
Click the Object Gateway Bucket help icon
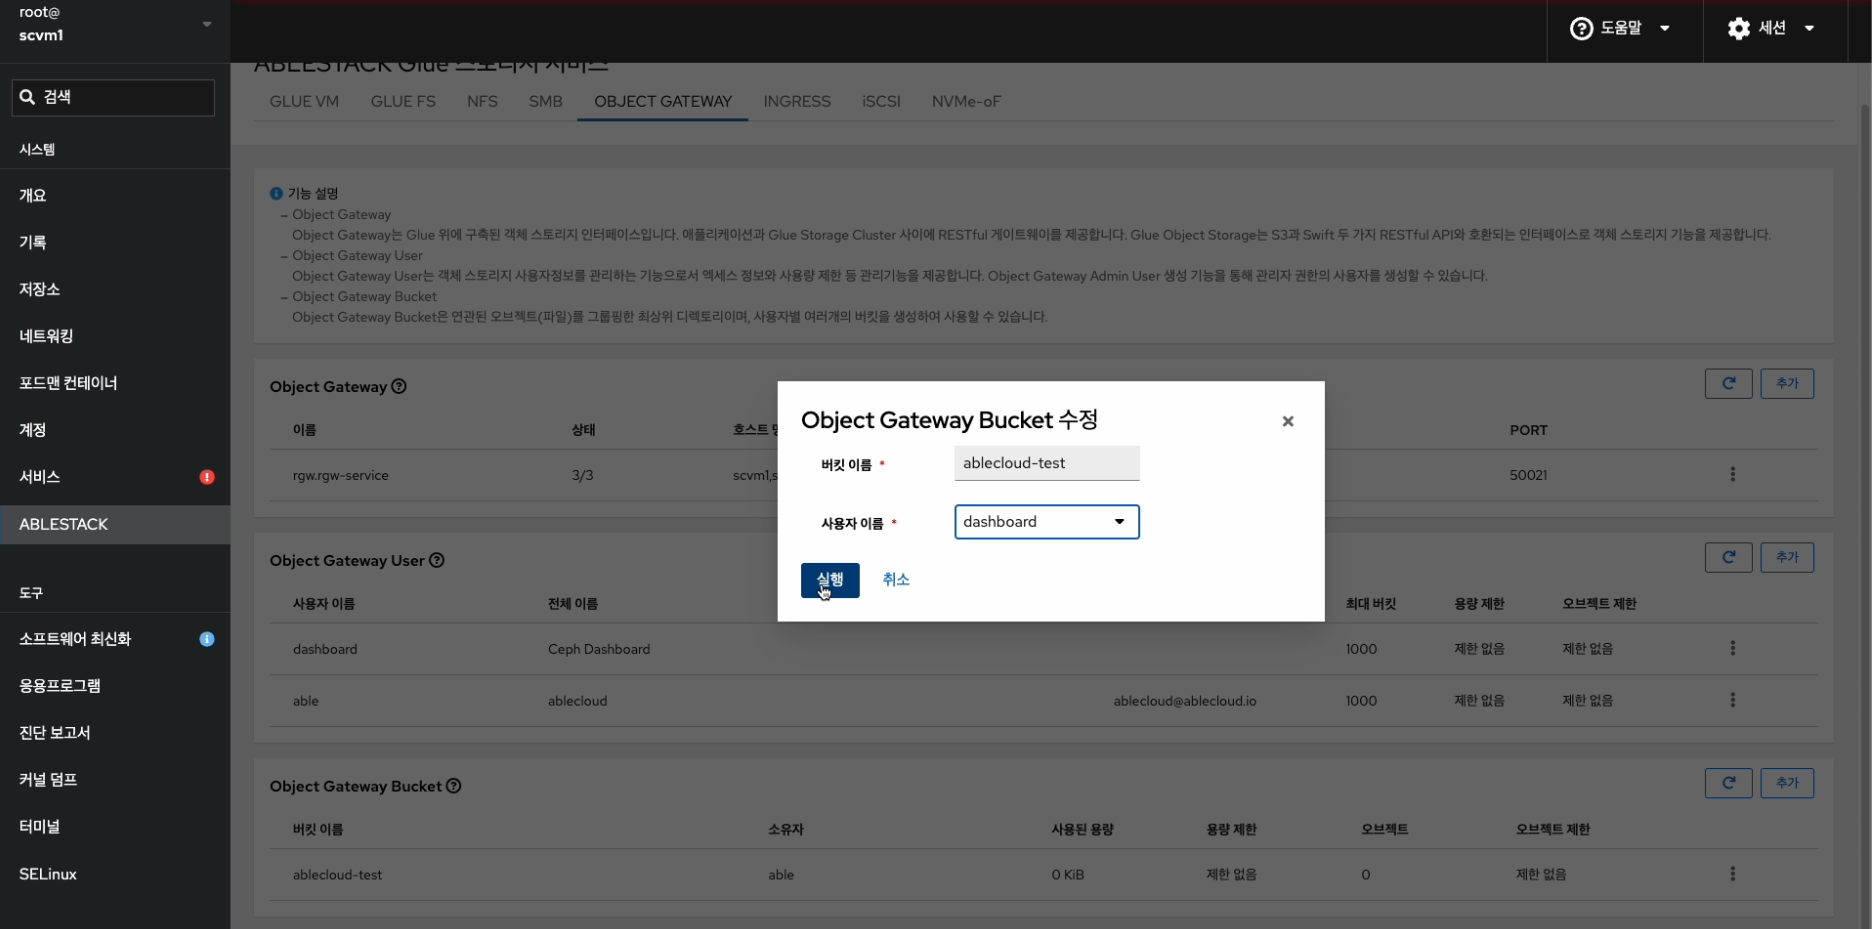click(x=454, y=787)
